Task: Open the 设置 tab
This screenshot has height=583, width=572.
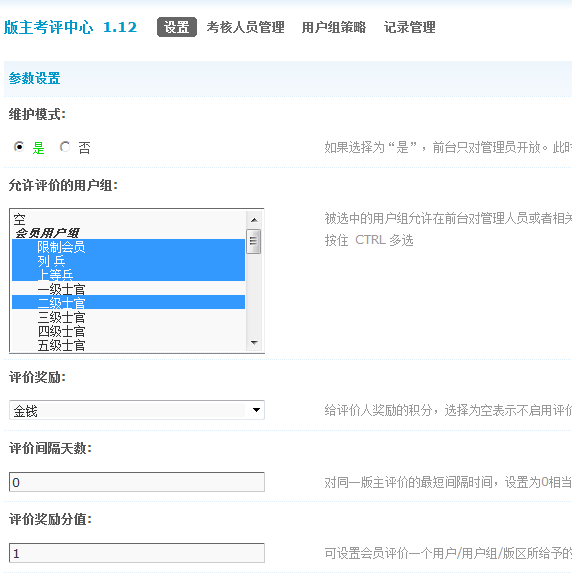Action: [x=177, y=27]
